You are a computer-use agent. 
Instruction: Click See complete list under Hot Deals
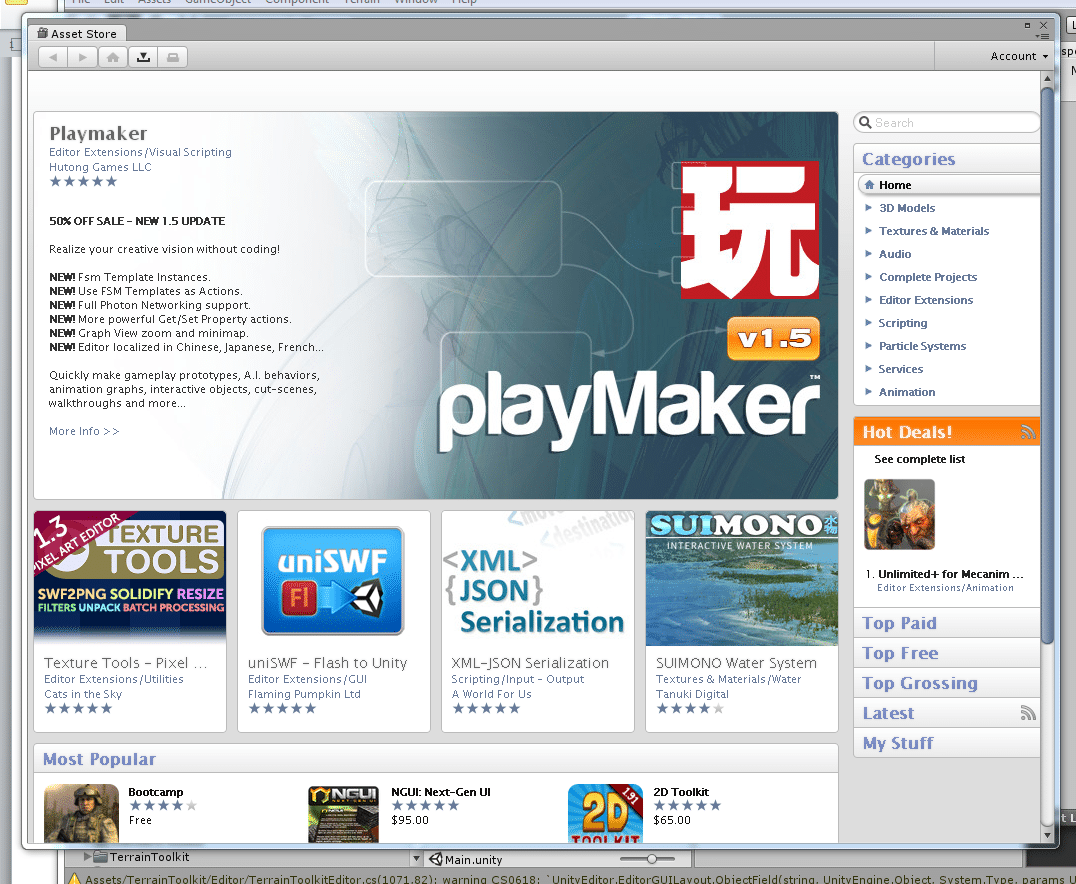[x=920, y=459]
